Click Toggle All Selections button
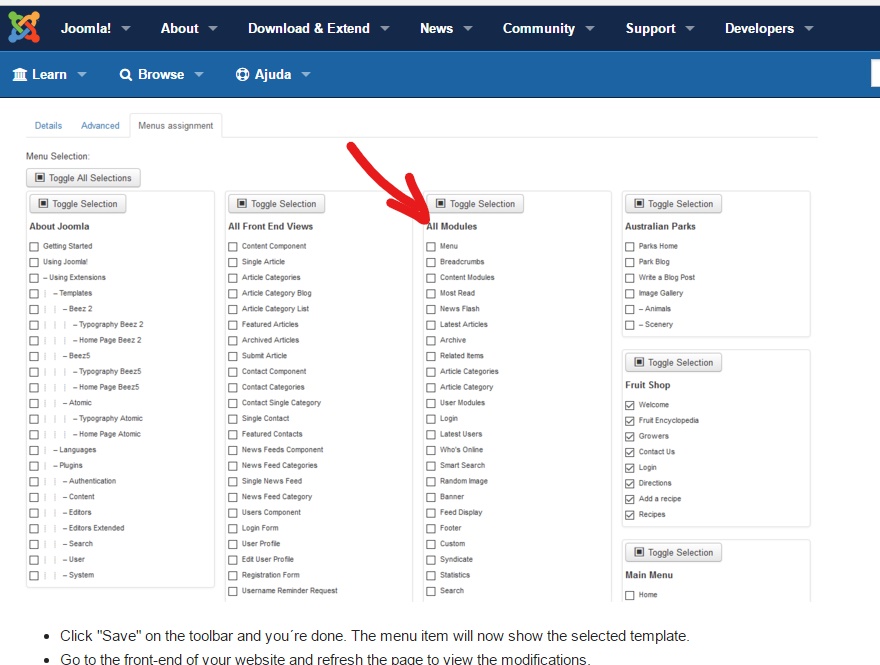Screen dimensions: 880x665 [x=83, y=178]
